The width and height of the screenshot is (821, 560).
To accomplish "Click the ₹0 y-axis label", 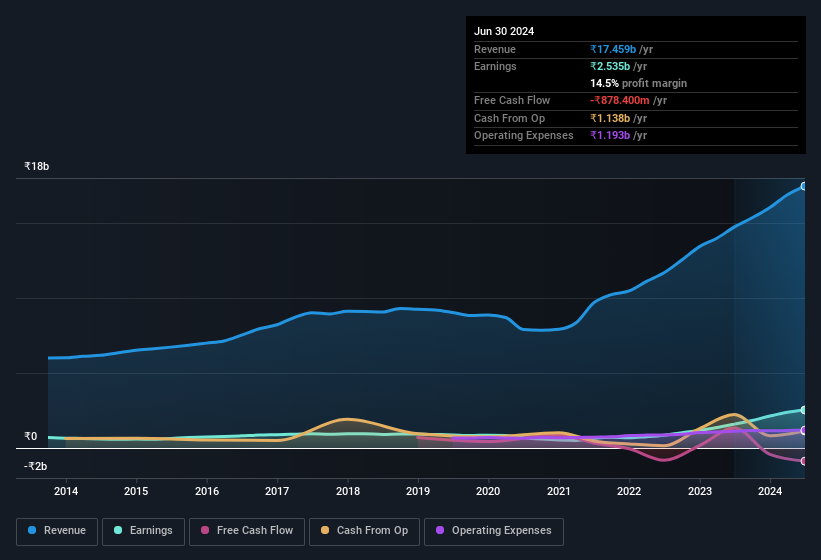I will 30,436.
